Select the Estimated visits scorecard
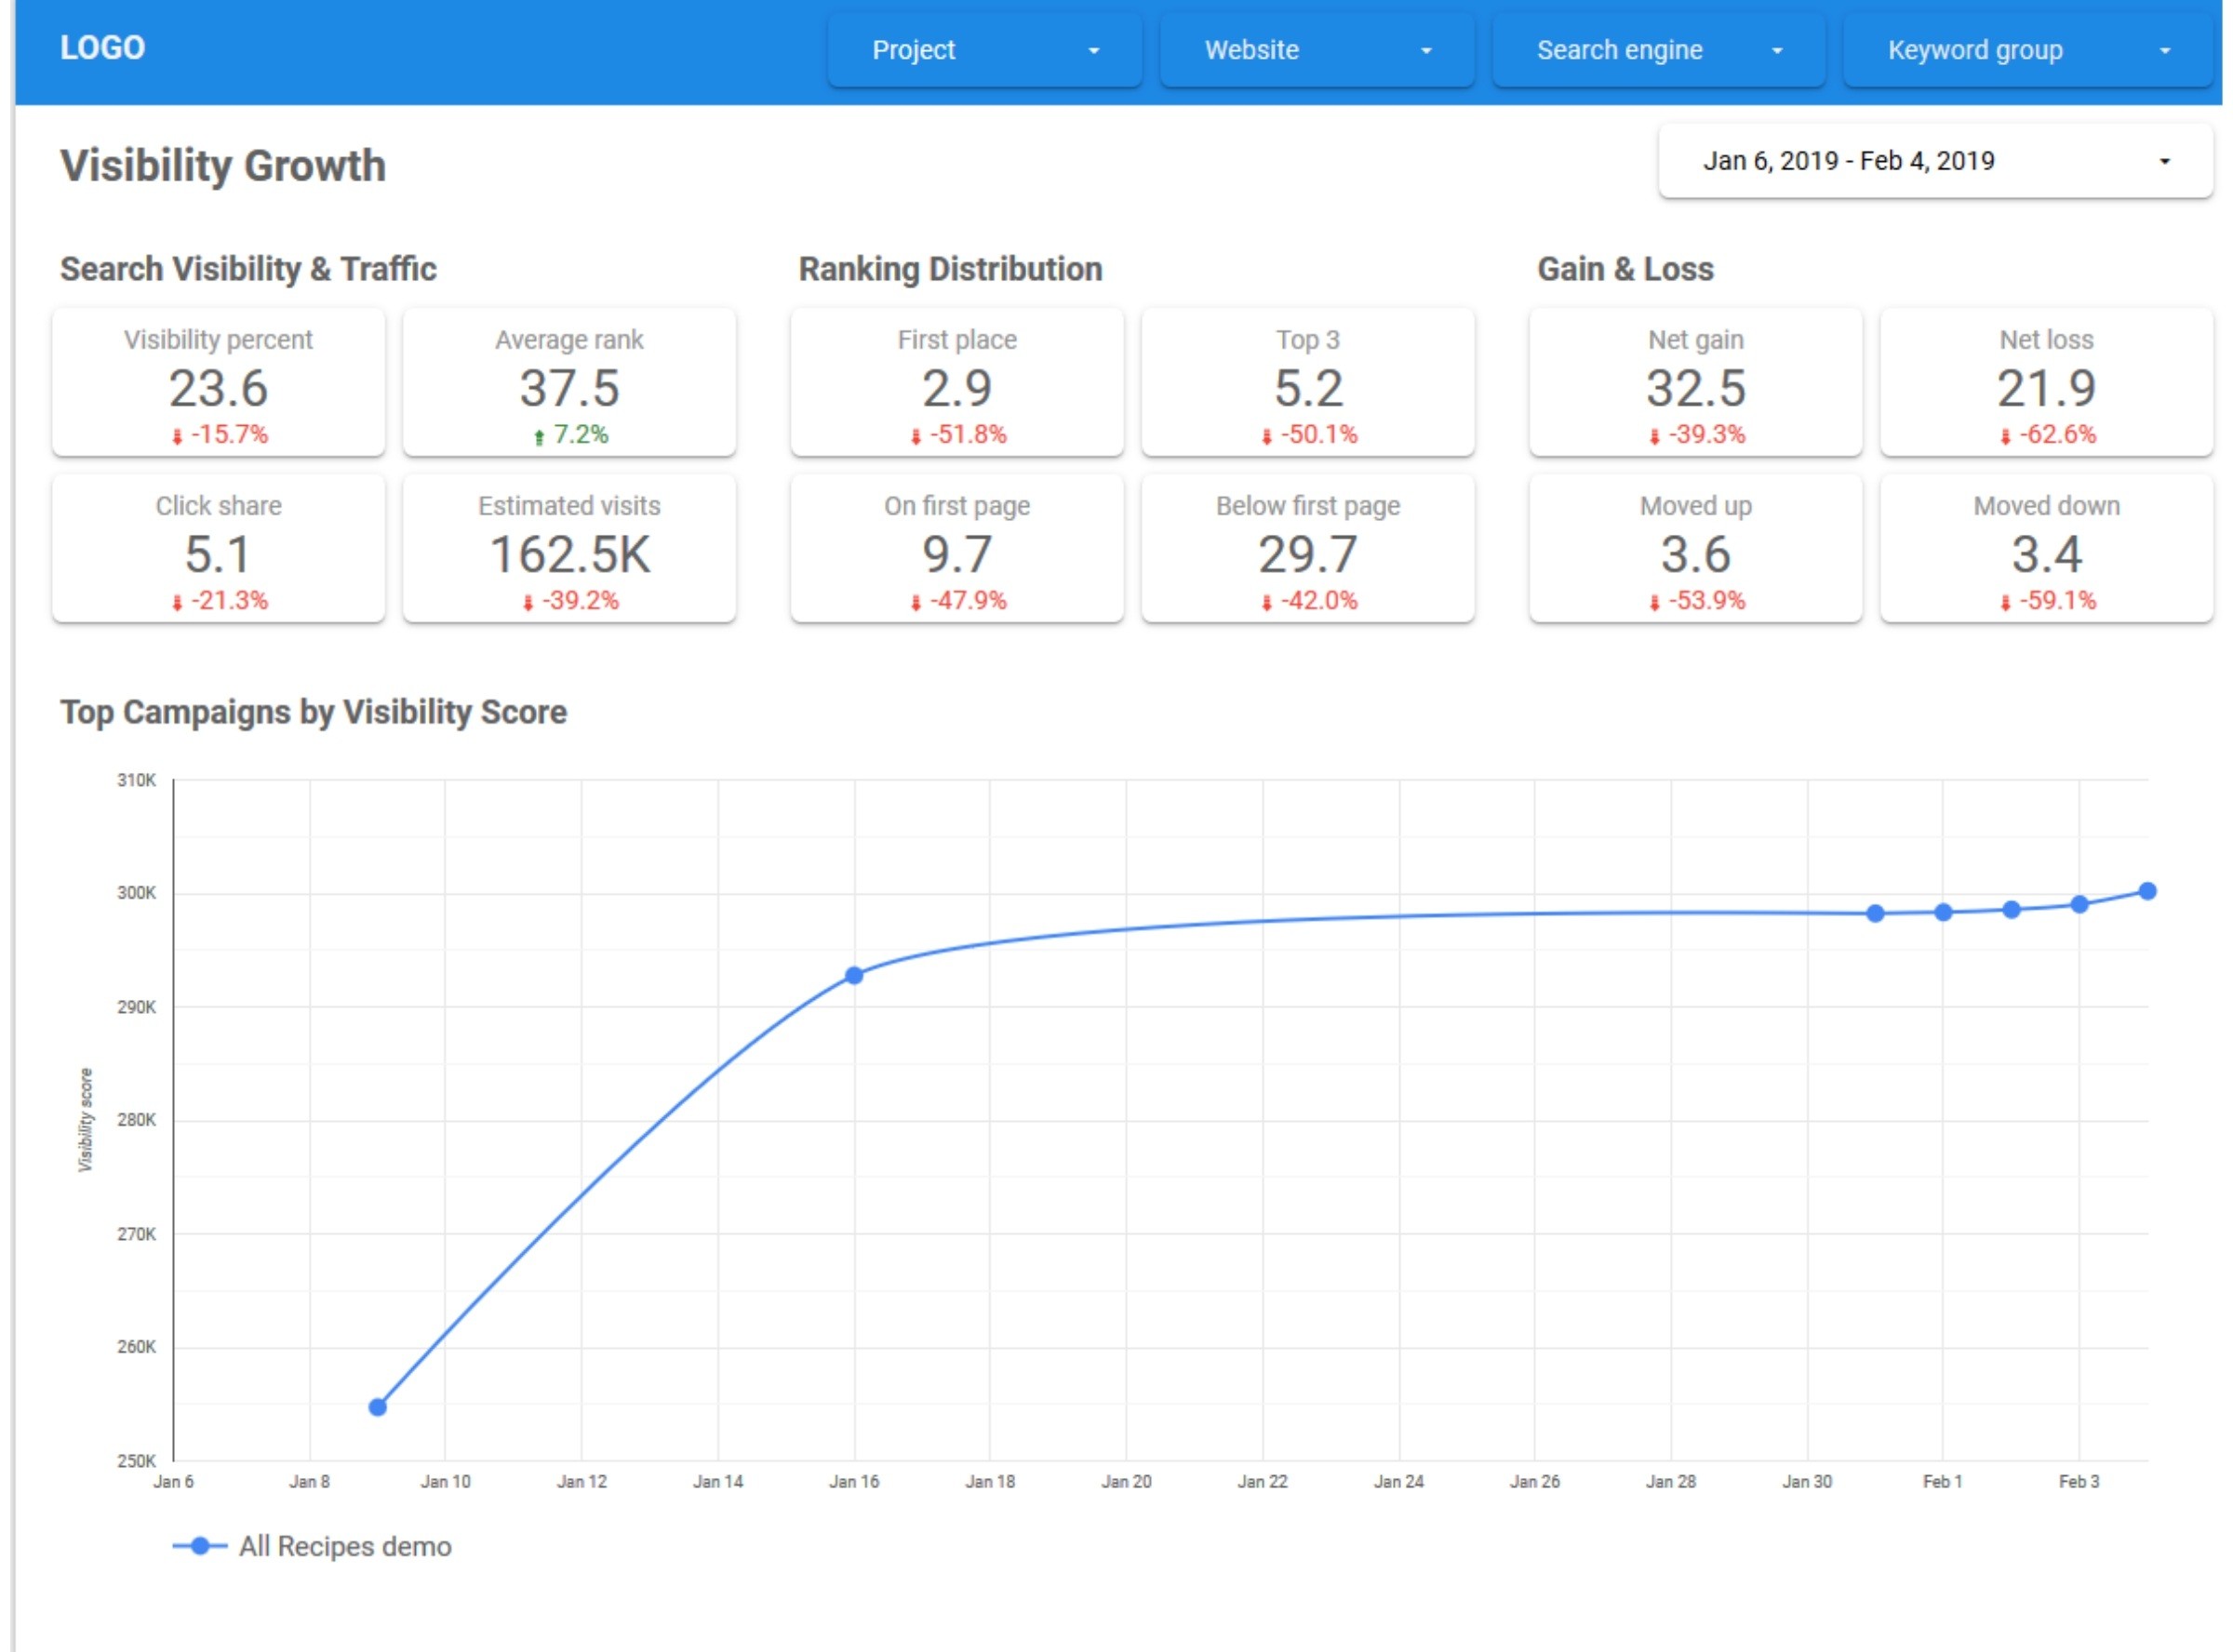 tap(569, 549)
